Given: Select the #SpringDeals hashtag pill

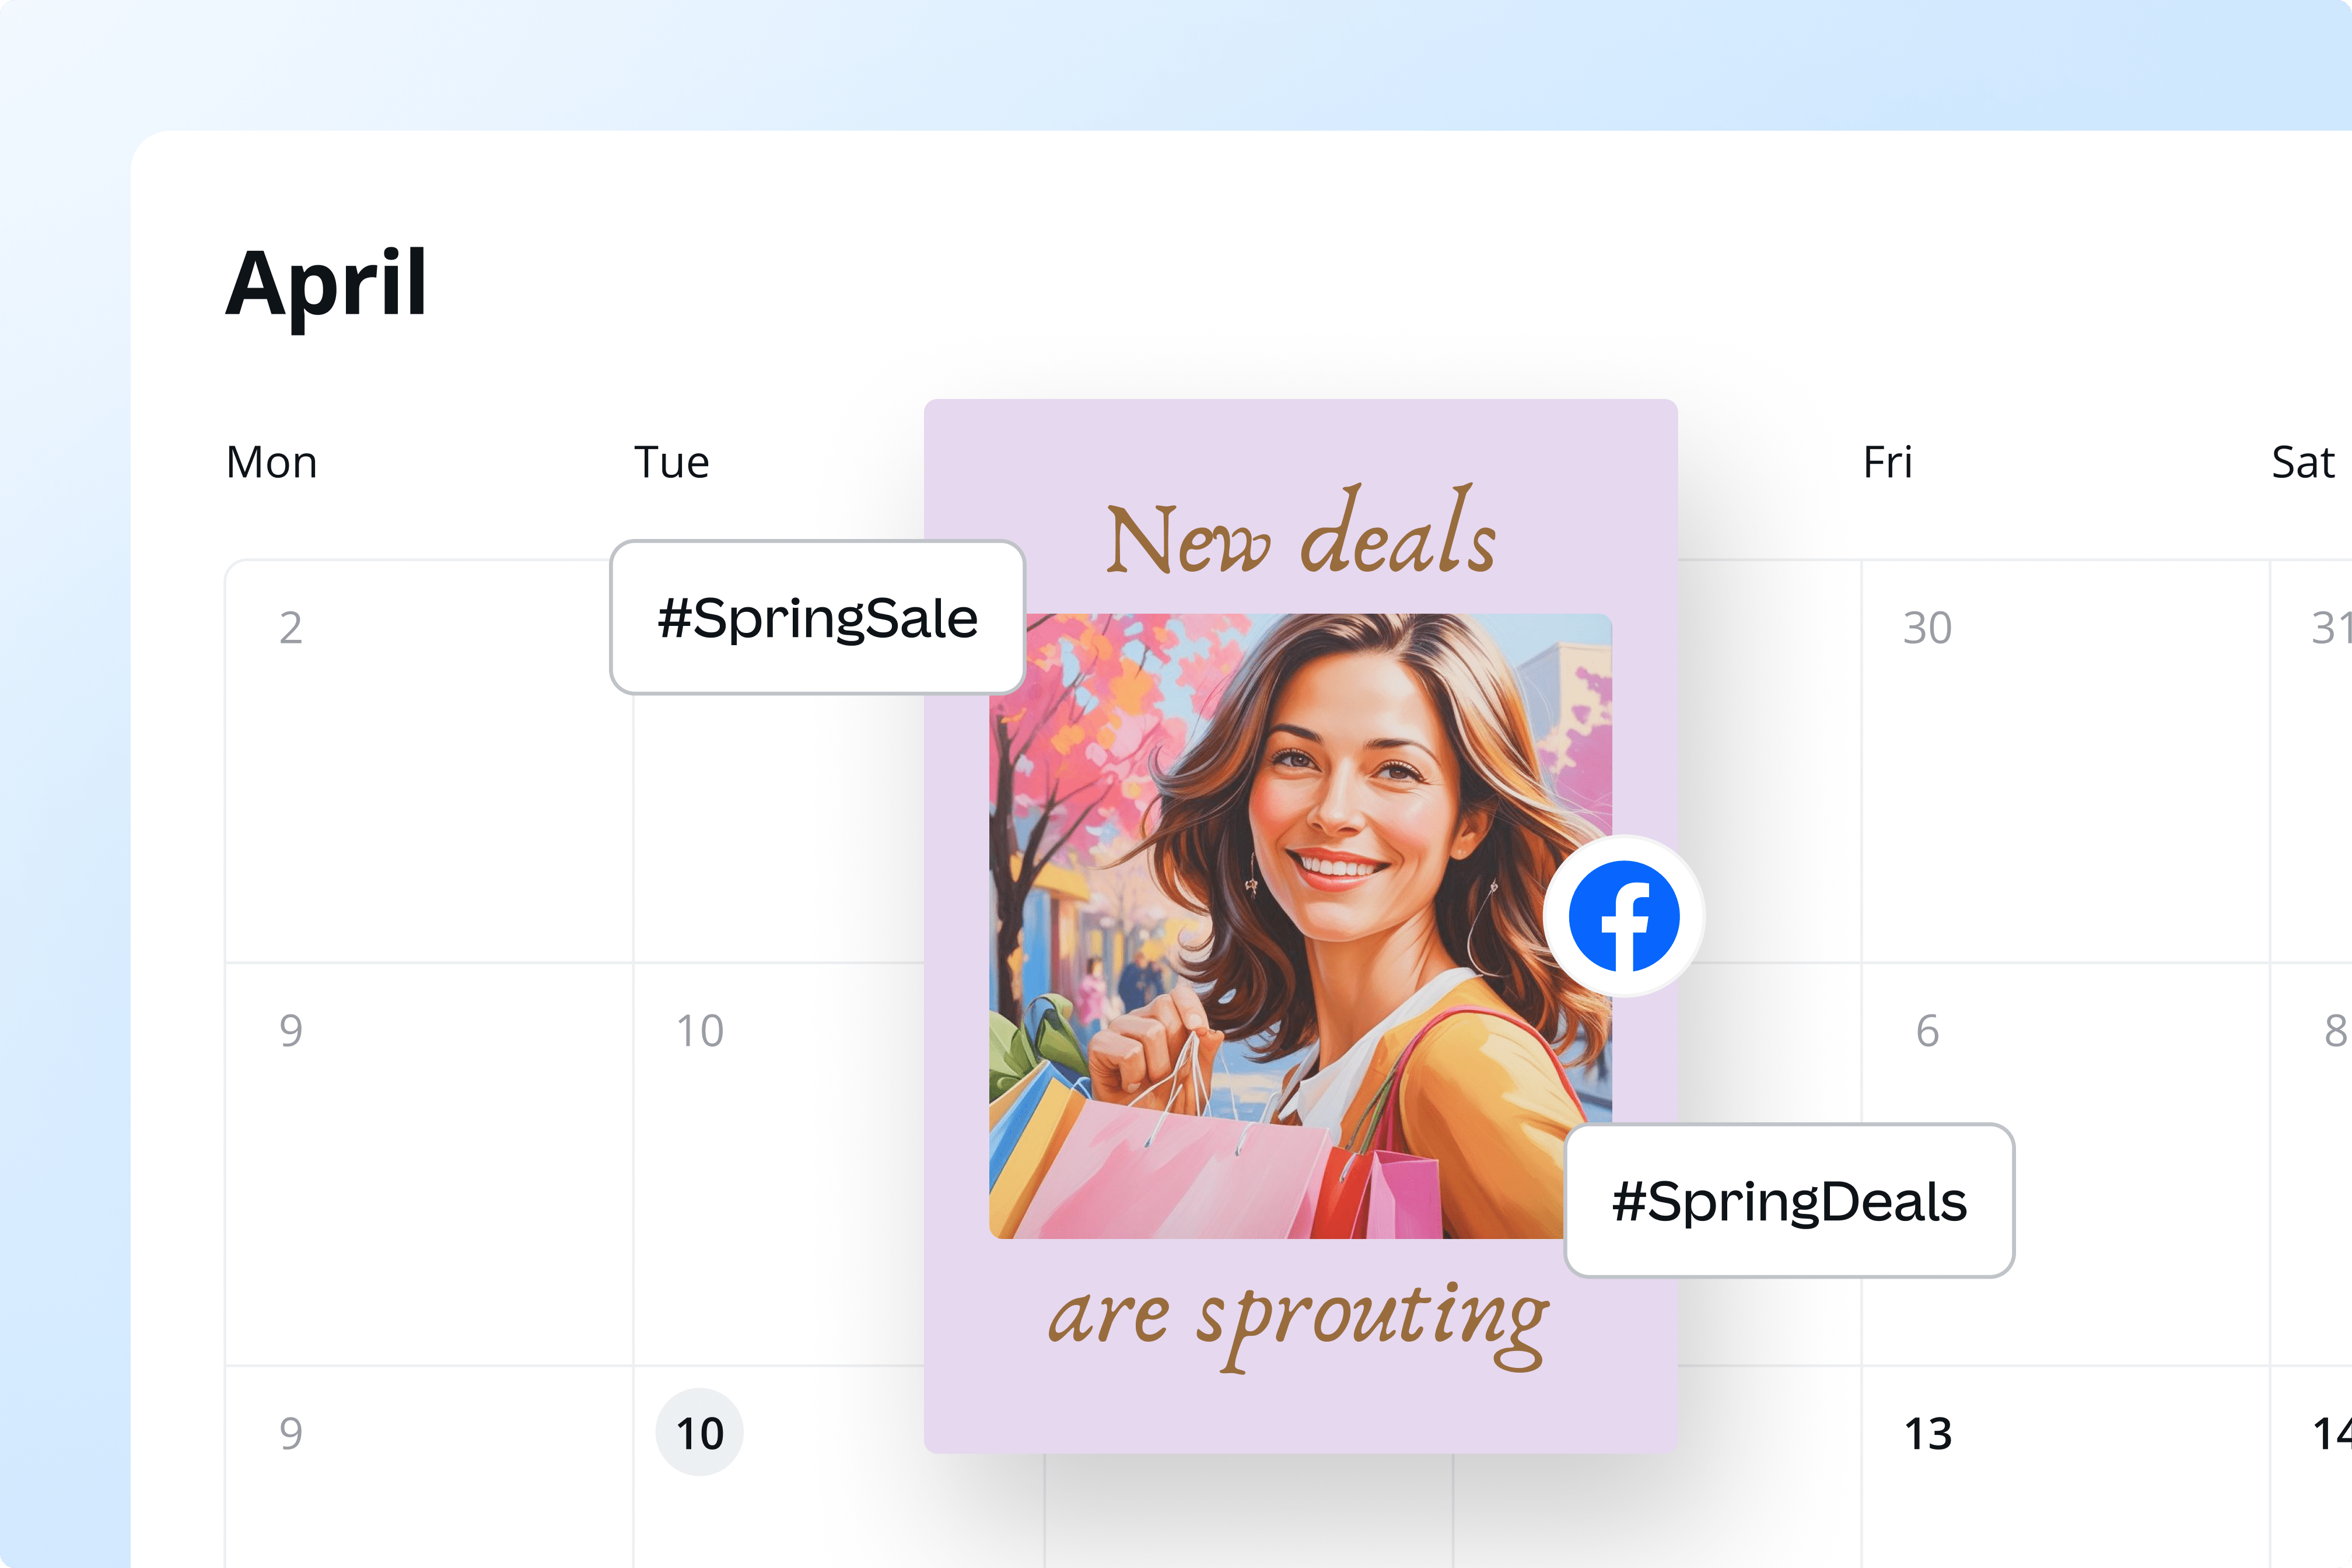Looking at the screenshot, I should pyautogui.click(x=1789, y=1201).
